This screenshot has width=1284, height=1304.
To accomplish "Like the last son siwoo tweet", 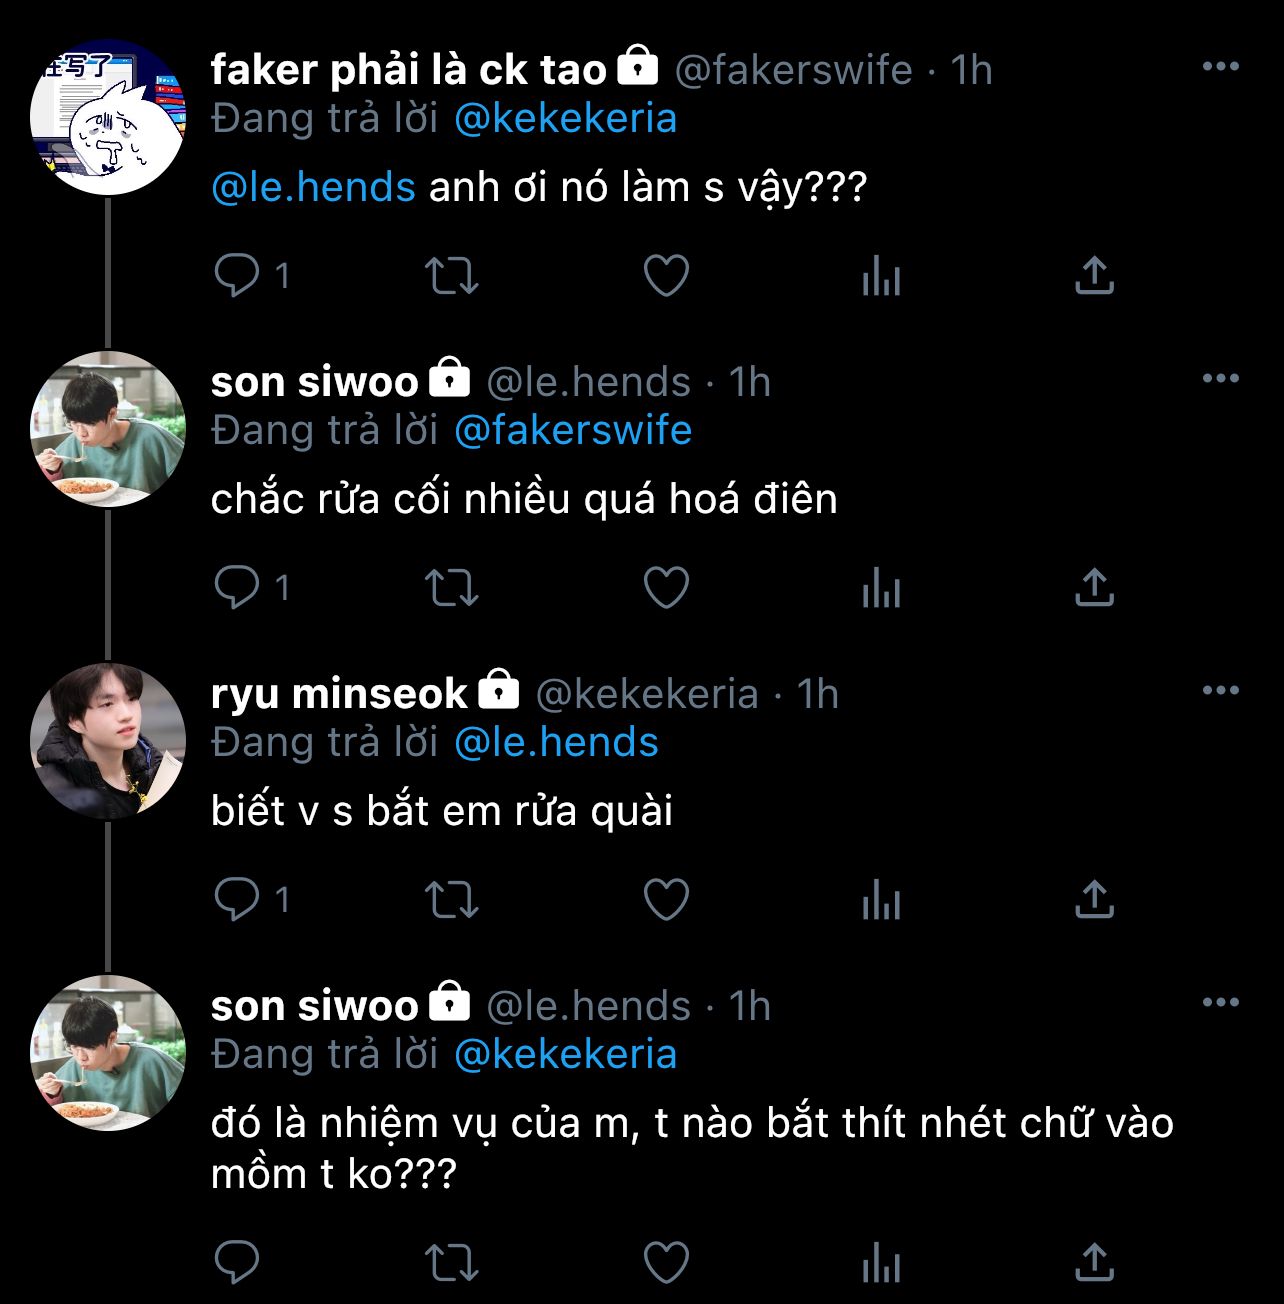I will tap(666, 1262).
